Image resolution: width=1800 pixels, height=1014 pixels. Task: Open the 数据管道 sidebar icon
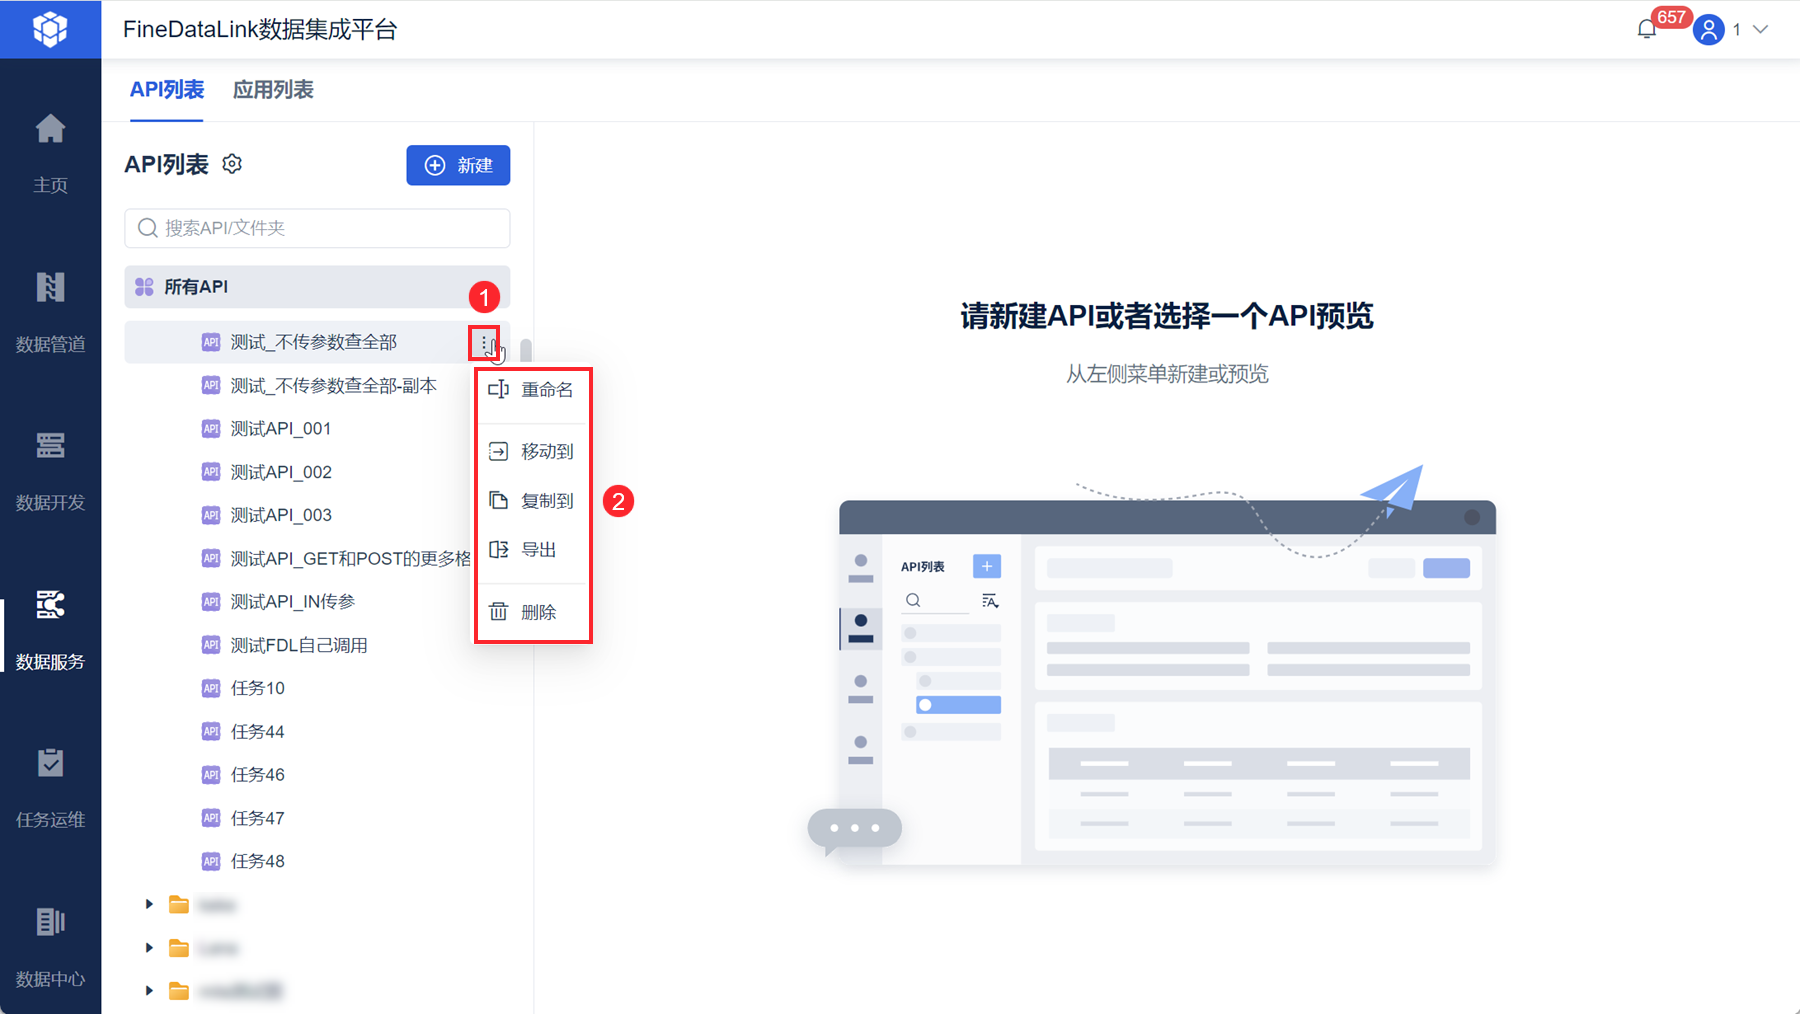[50, 287]
